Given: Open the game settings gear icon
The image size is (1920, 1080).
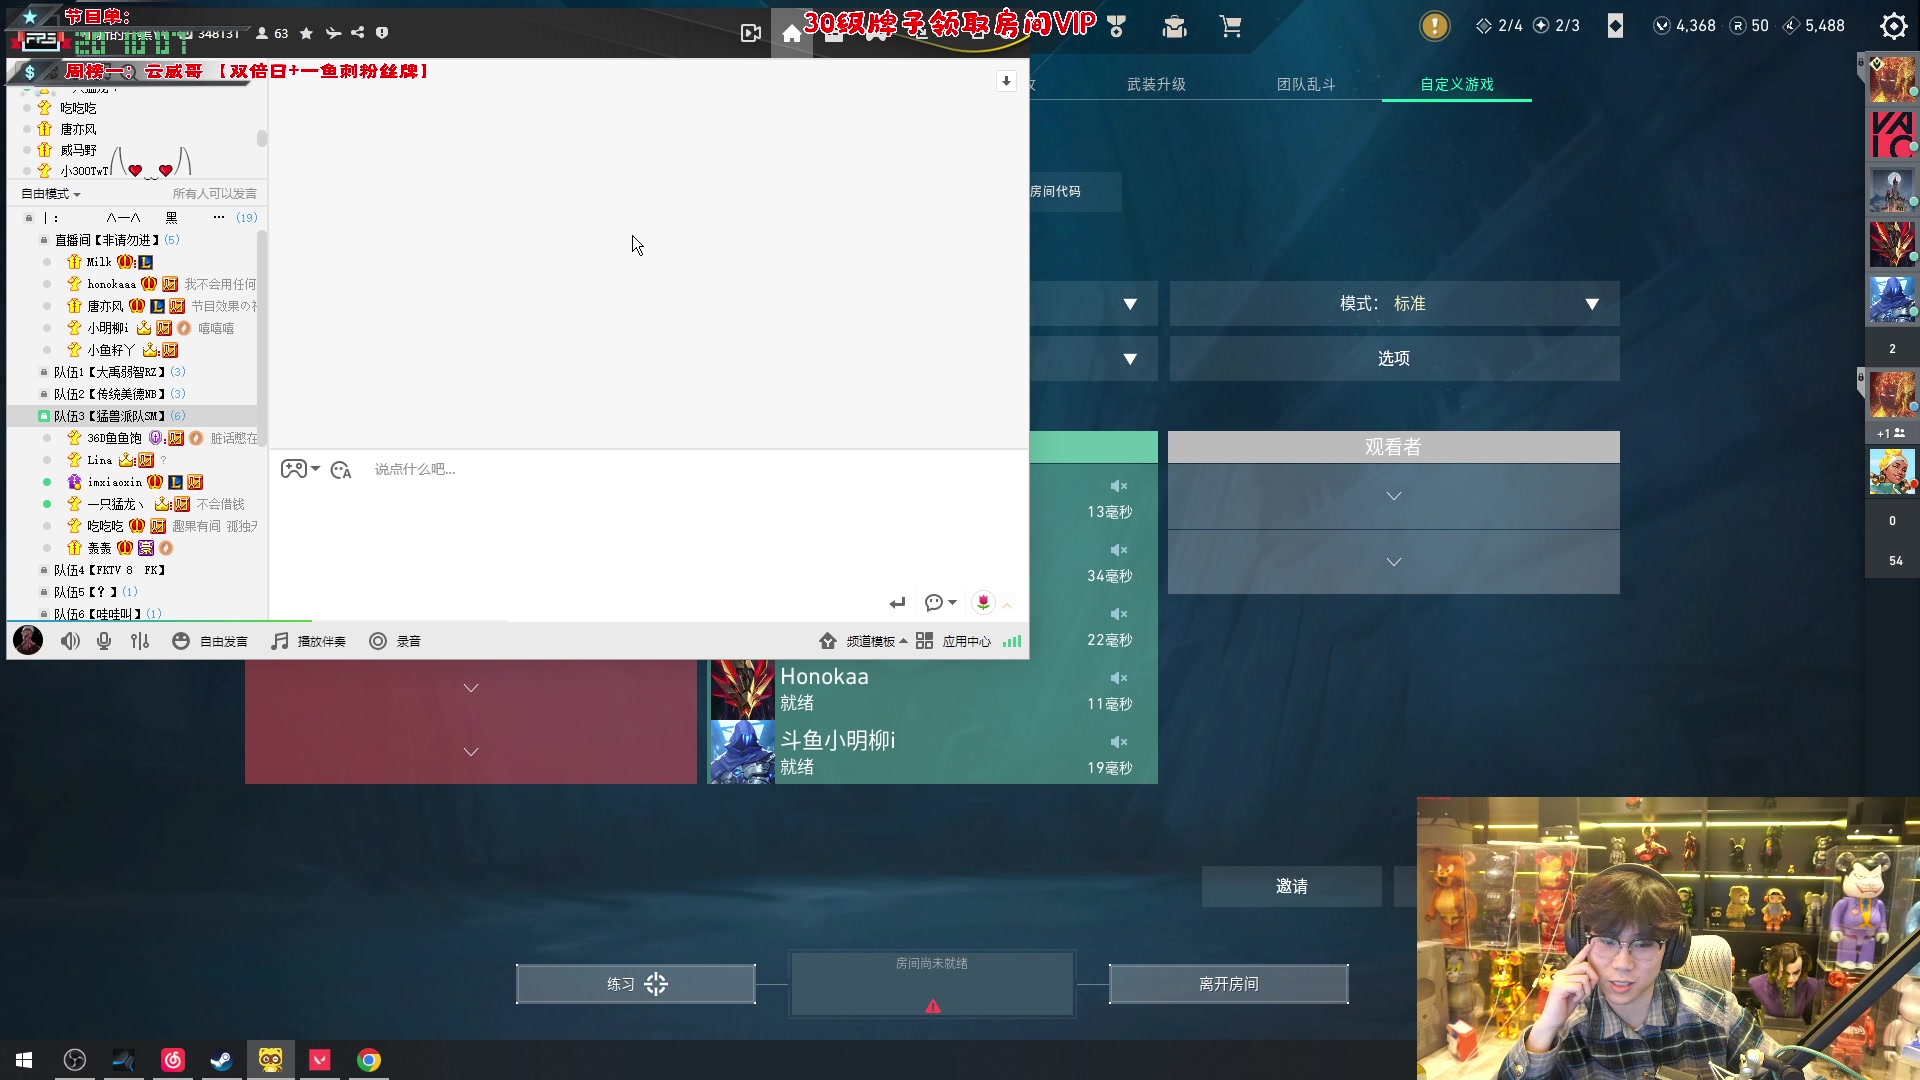Looking at the screenshot, I should (1893, 26).
